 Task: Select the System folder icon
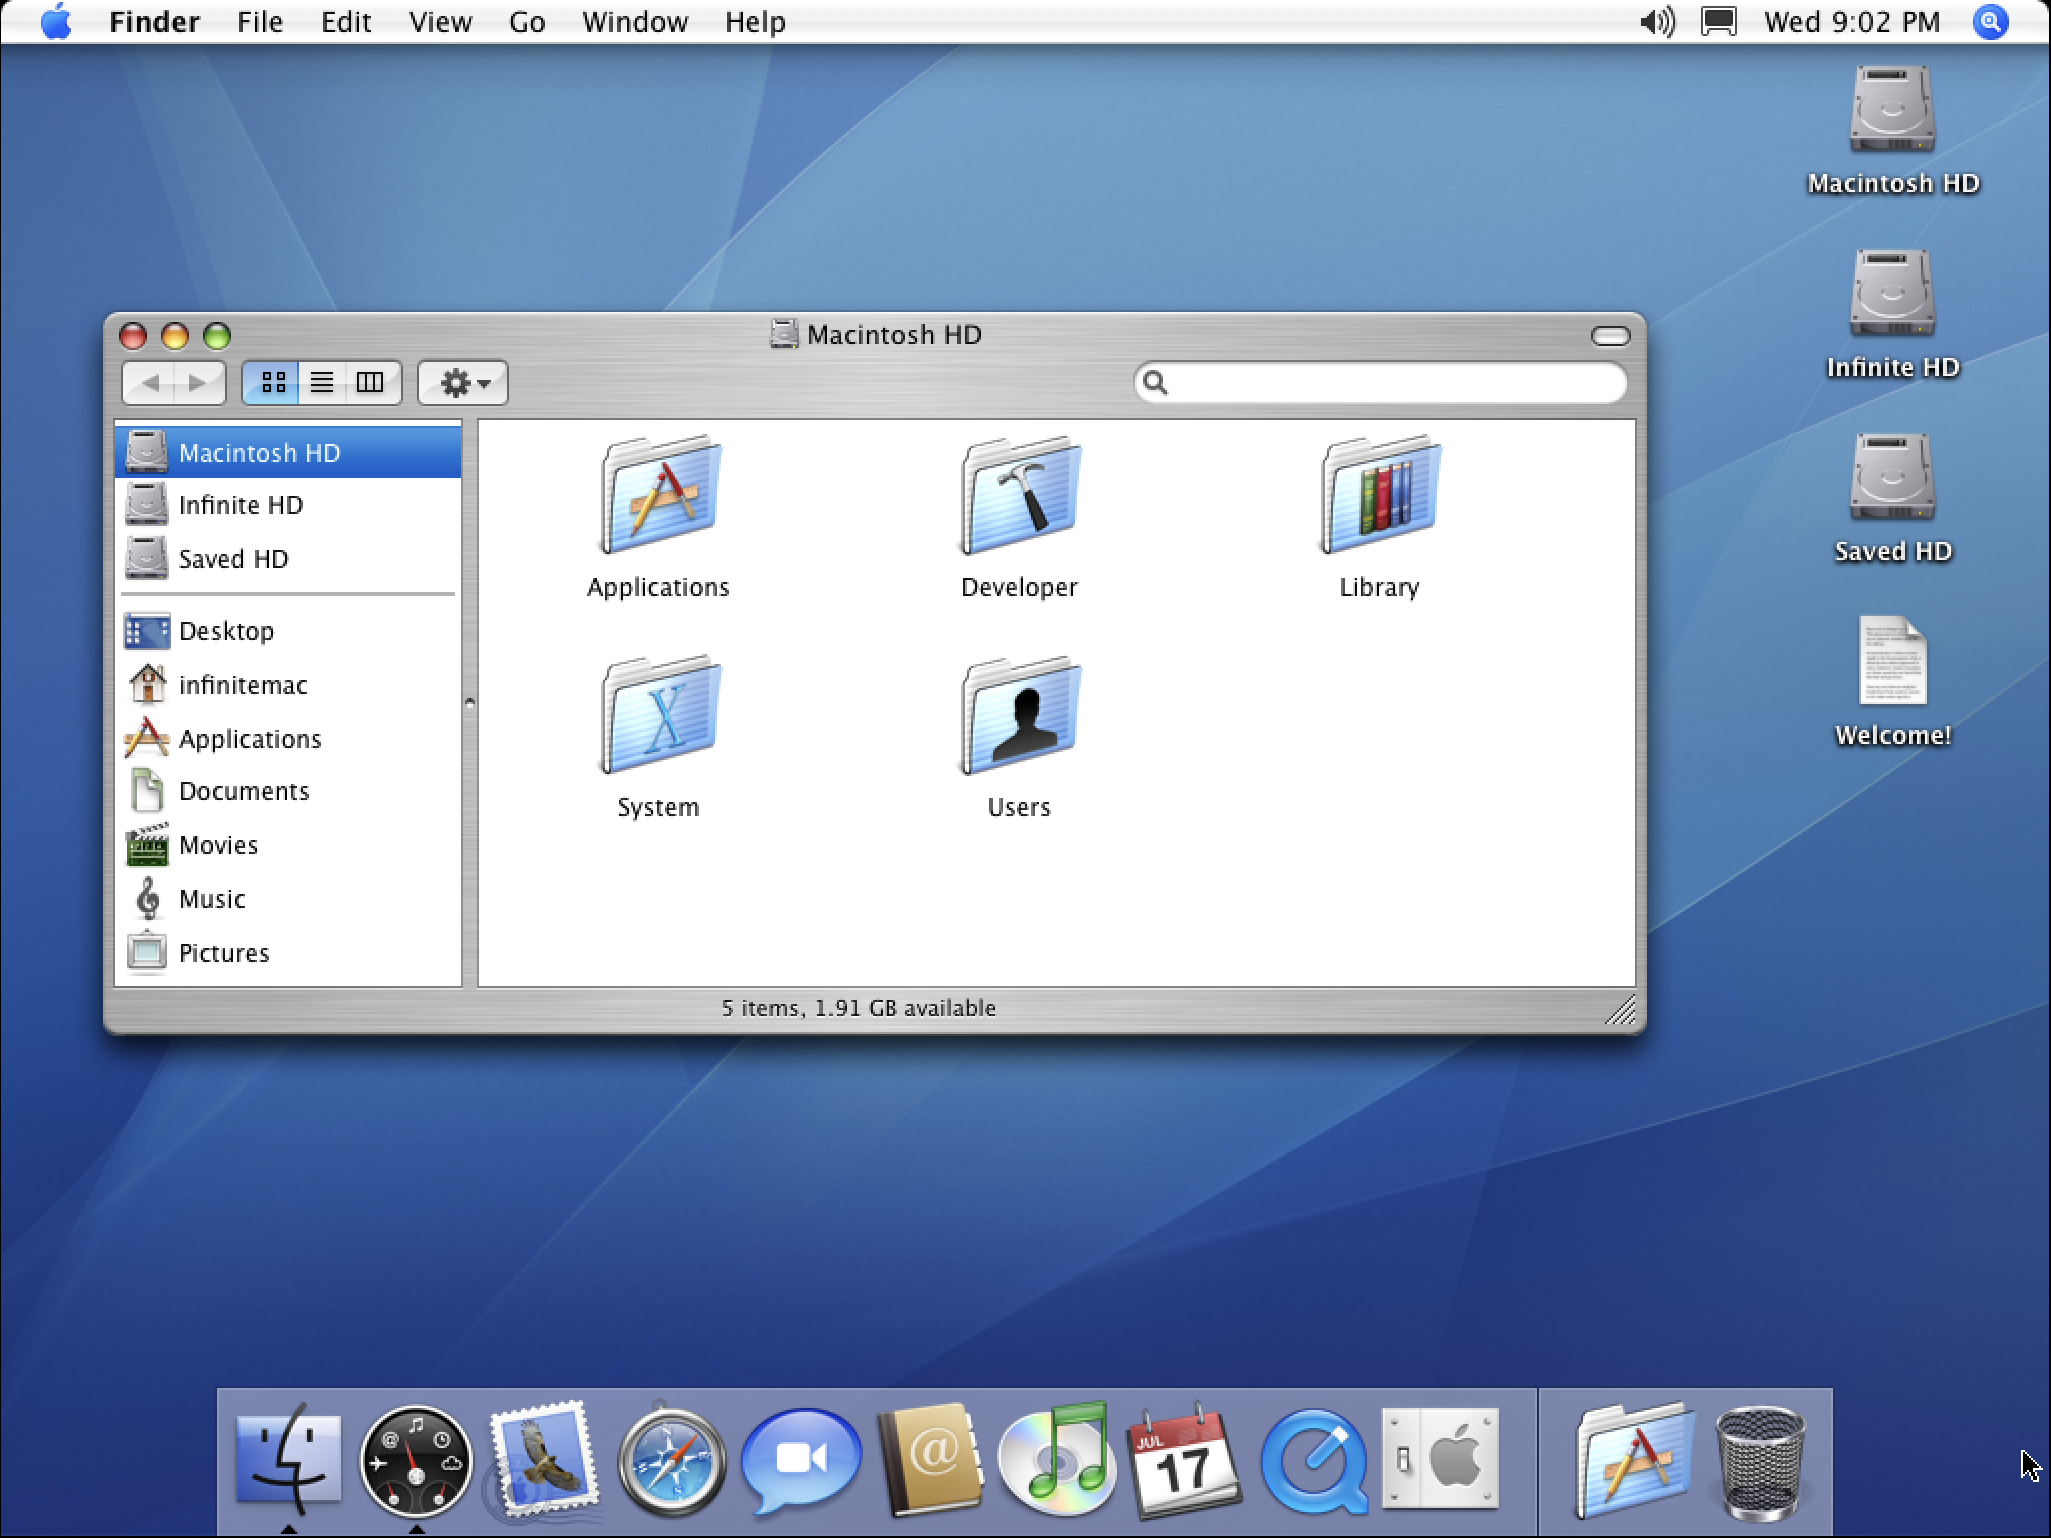tap(660, 716)
